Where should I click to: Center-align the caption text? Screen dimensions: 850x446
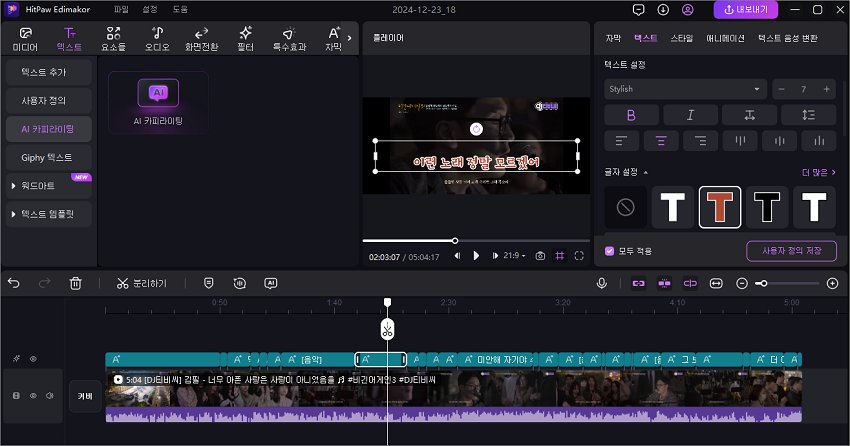pos(661,141)
